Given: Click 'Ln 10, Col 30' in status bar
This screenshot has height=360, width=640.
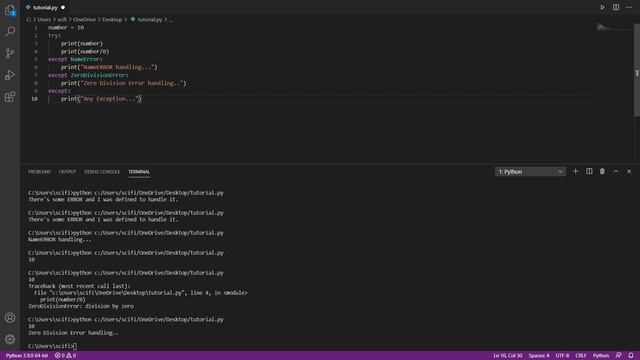Looking at the screenshot, I should tap(507, 356).
